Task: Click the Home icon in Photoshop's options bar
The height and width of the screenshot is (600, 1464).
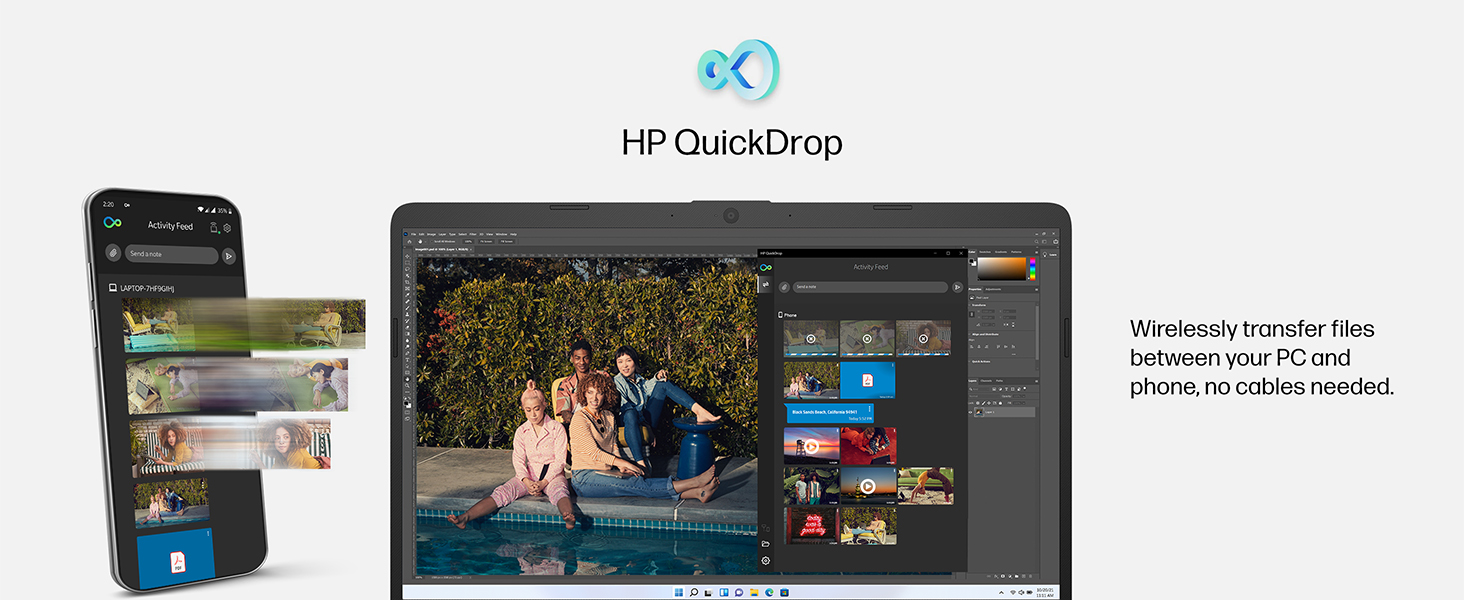Action: coord(408,241)
